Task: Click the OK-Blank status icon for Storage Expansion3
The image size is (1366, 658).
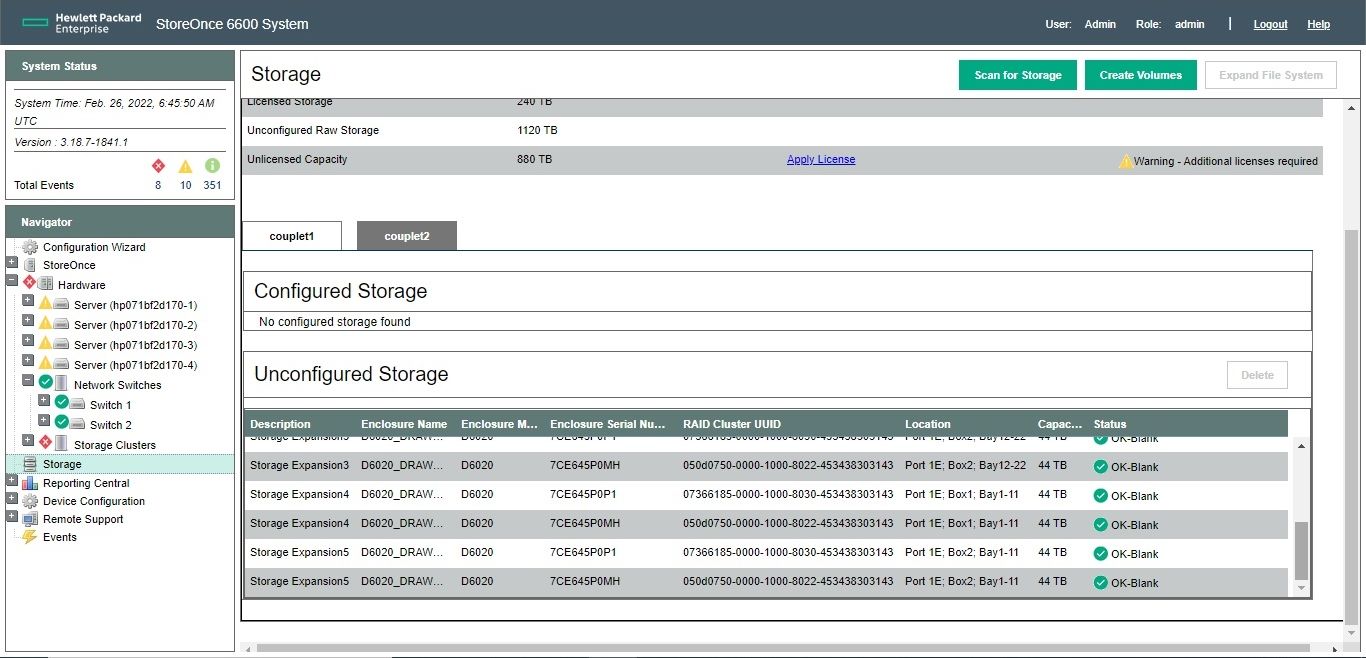Action: click(x=1101, y=467)
